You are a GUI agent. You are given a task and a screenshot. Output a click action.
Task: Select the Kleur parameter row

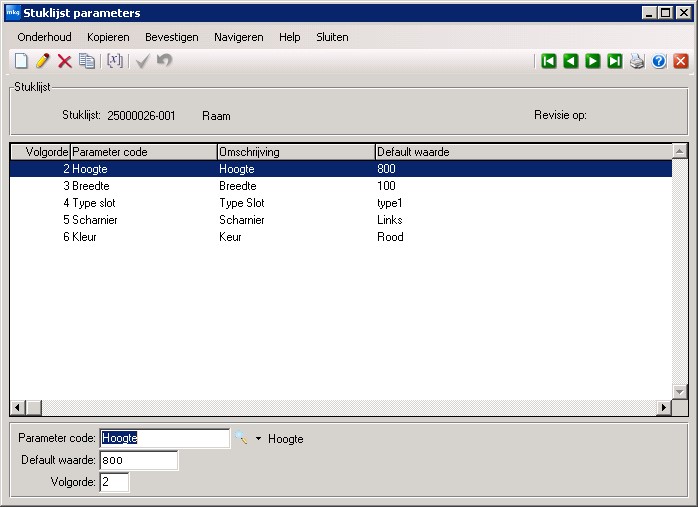tap(341, 236)
